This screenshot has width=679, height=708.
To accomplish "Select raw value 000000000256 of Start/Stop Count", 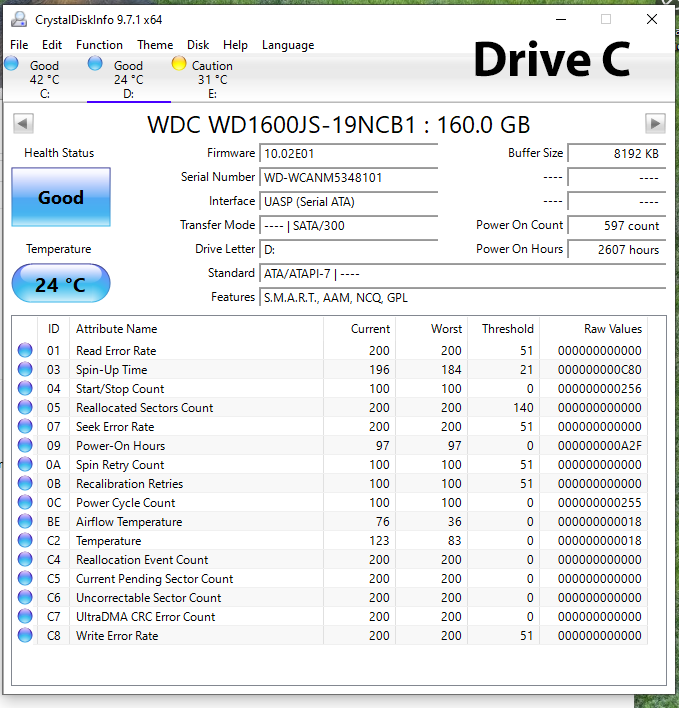I will 600,389.
